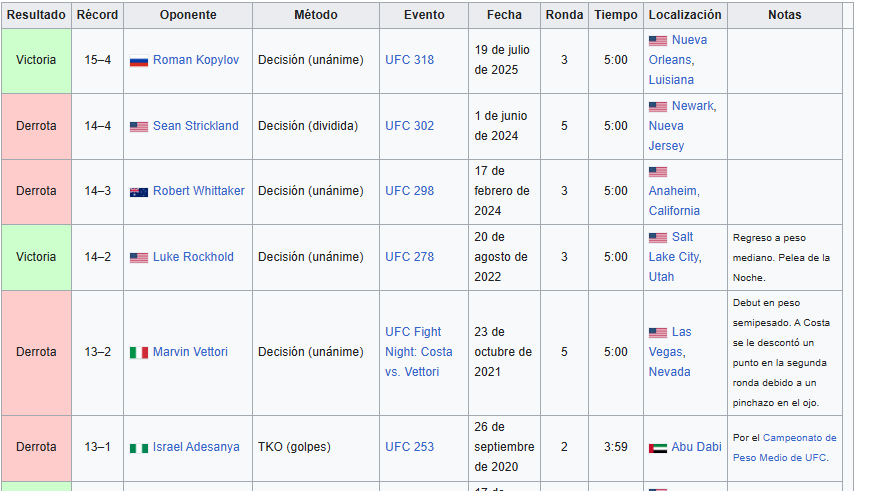
Task: Click the US flag next to Salt Lake City
Action: (x=658, y=238)
